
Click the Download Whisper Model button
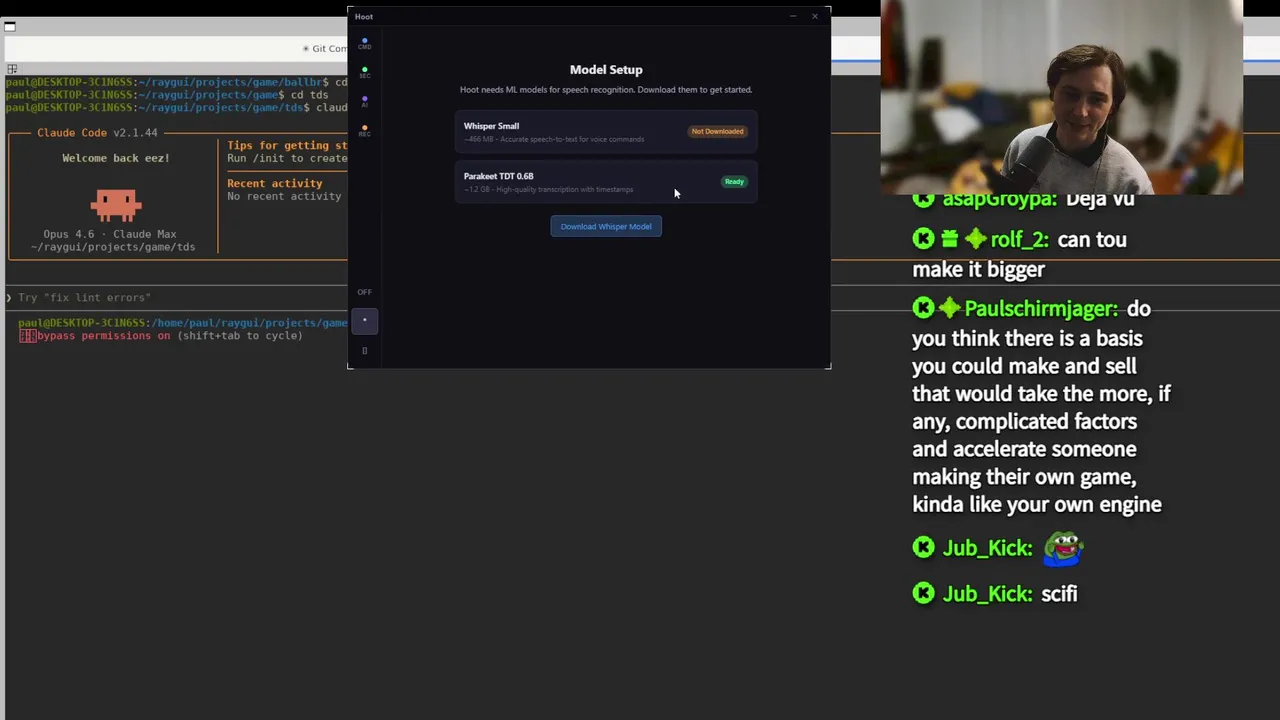pos(606,226)
